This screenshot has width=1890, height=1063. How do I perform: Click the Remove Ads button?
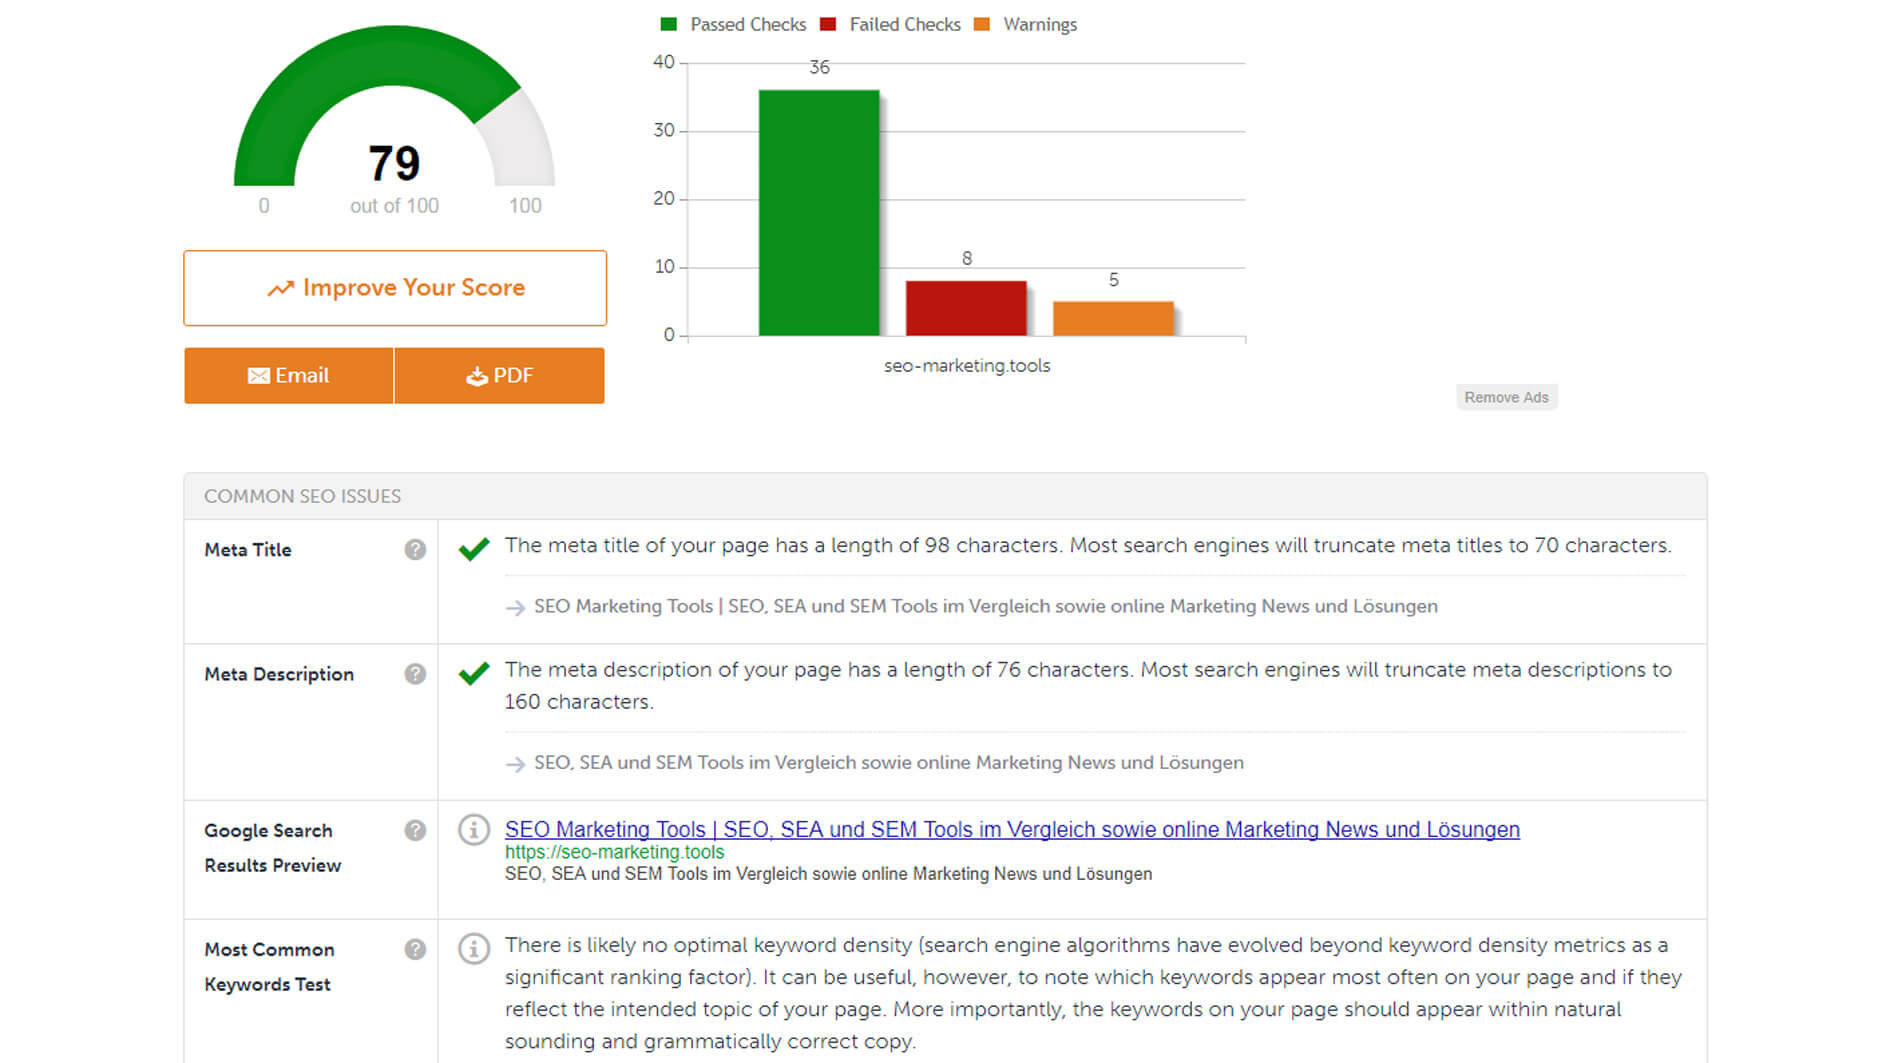[1506, 398]
